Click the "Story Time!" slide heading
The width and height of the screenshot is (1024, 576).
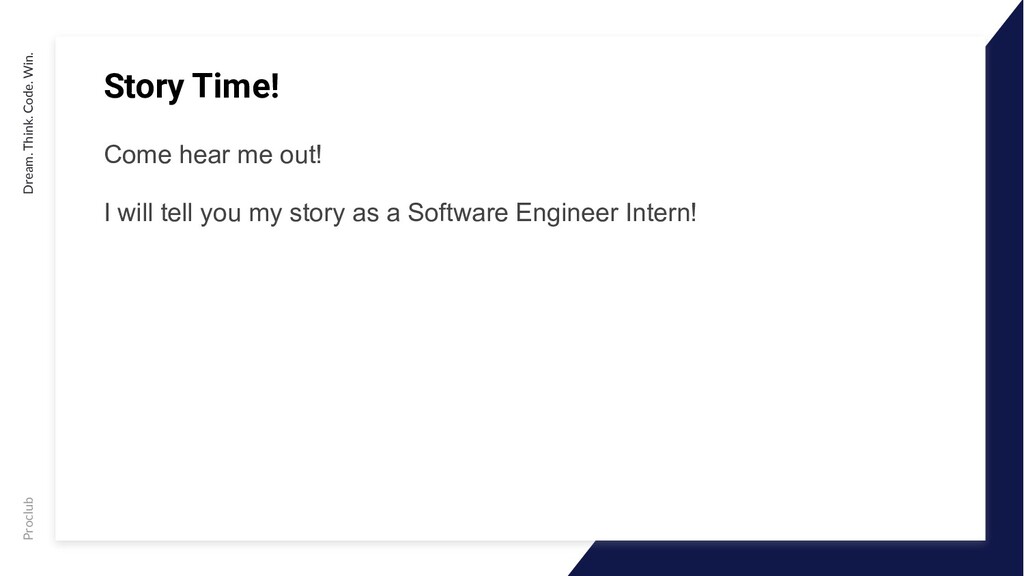191,86
